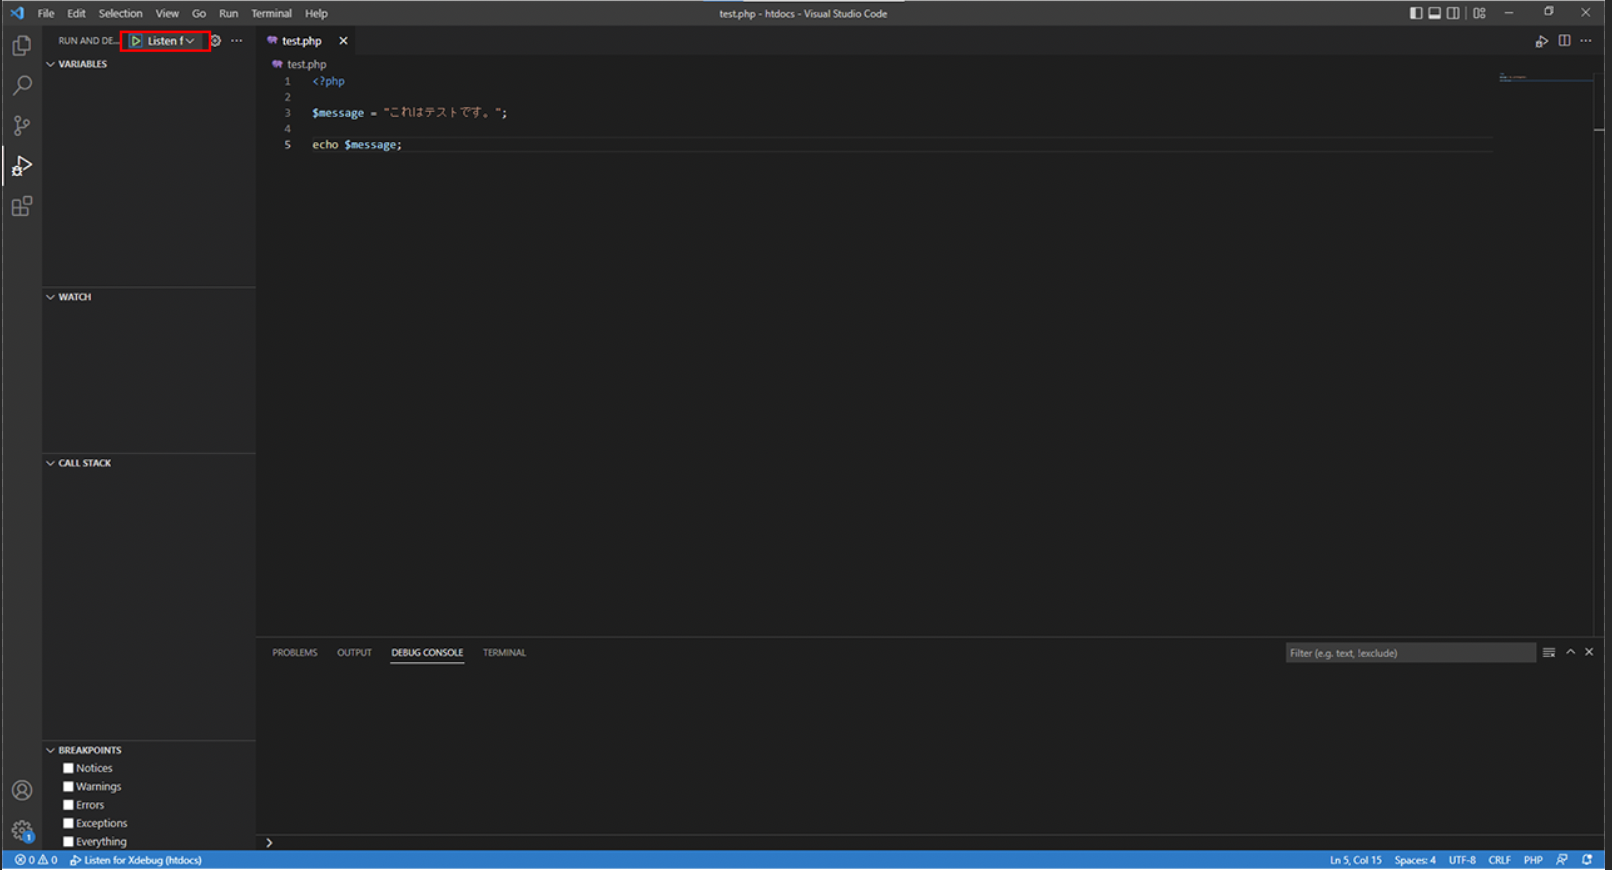
Task: Change indentation via Spaces: 4
Action: pos(1415,860)
